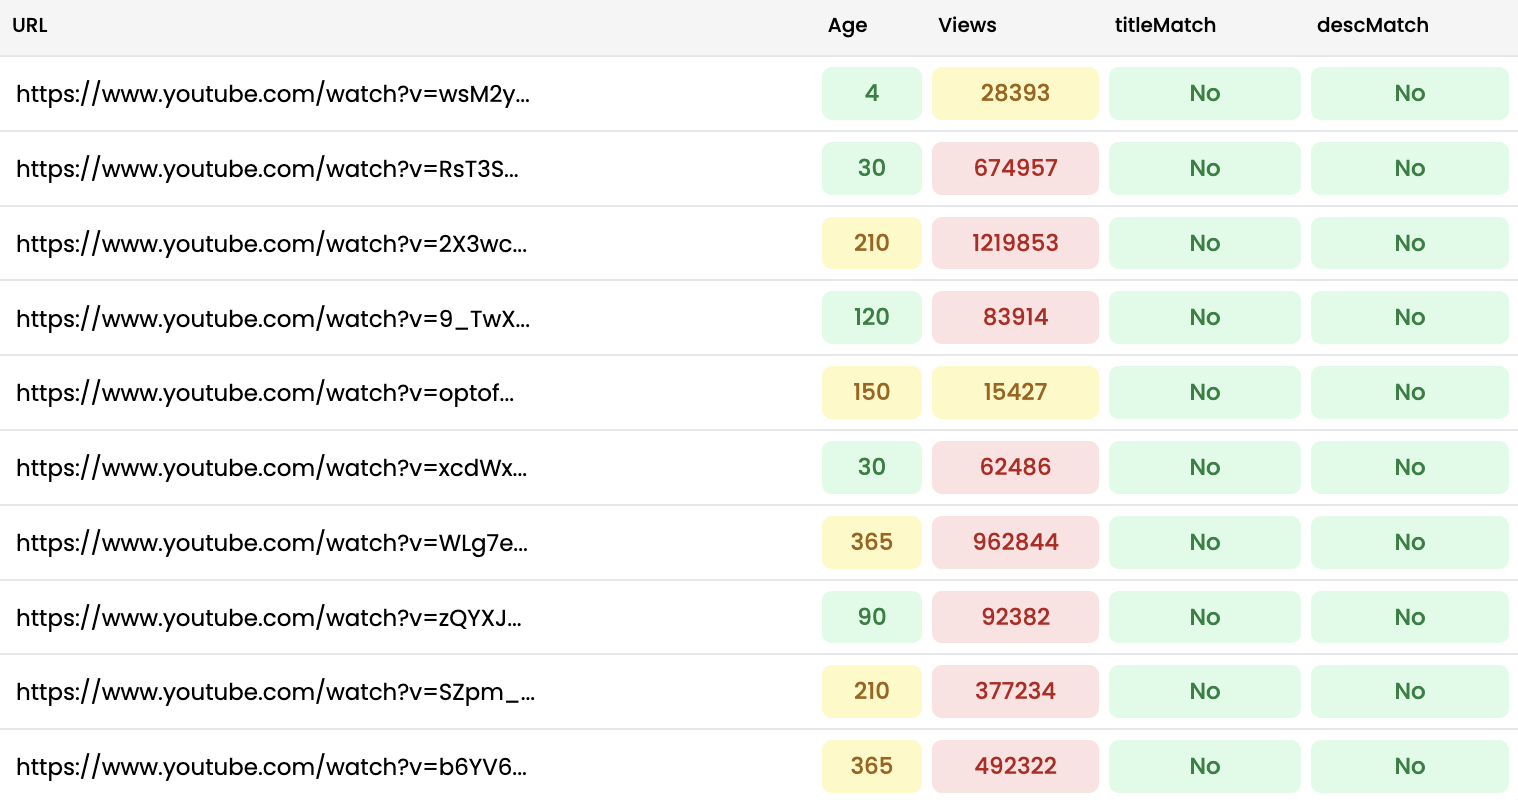Click the Age column header
Image resolution: width=1518 pixels, height=800 pixels.
[847, 26]
